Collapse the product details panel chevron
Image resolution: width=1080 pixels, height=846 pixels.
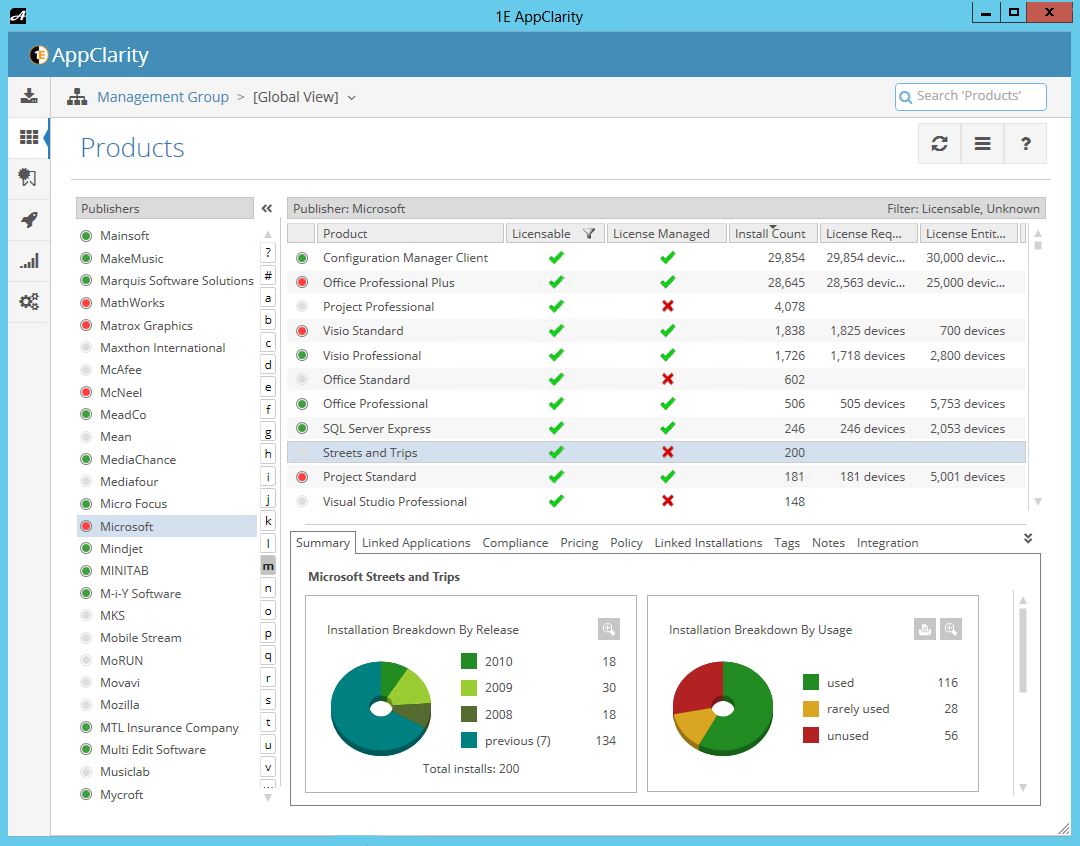(x=1028, y=539)
